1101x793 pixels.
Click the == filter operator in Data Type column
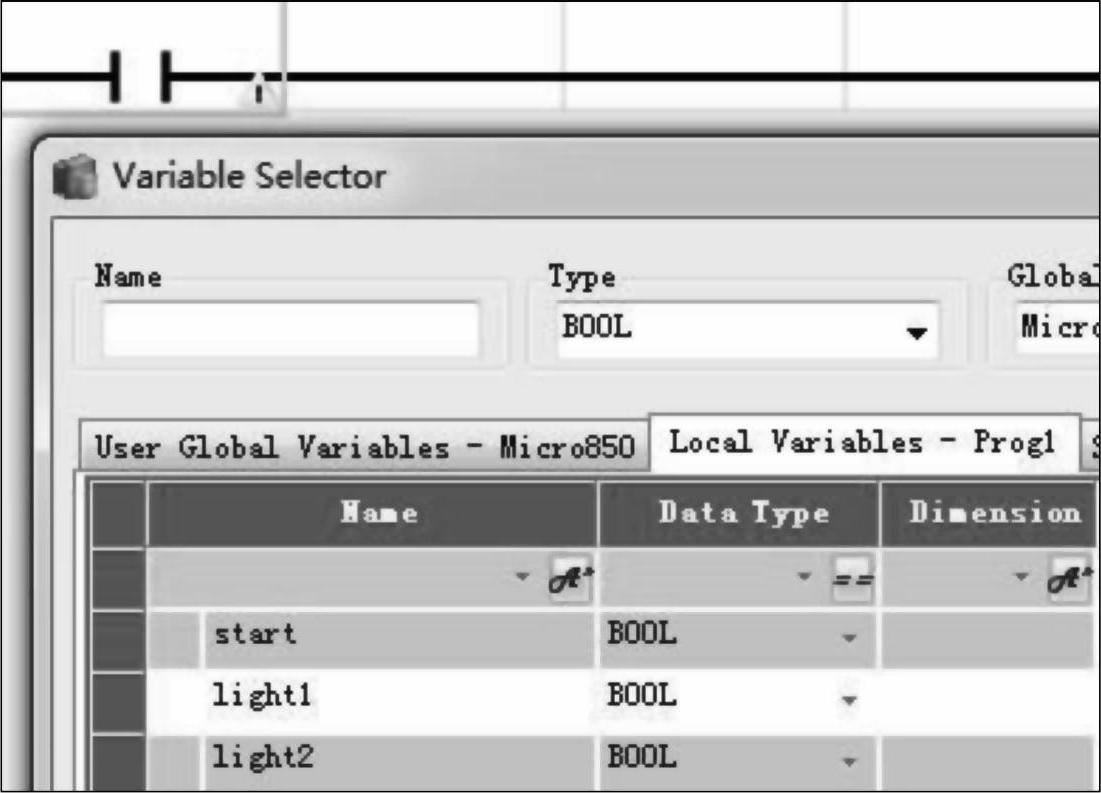854,581
